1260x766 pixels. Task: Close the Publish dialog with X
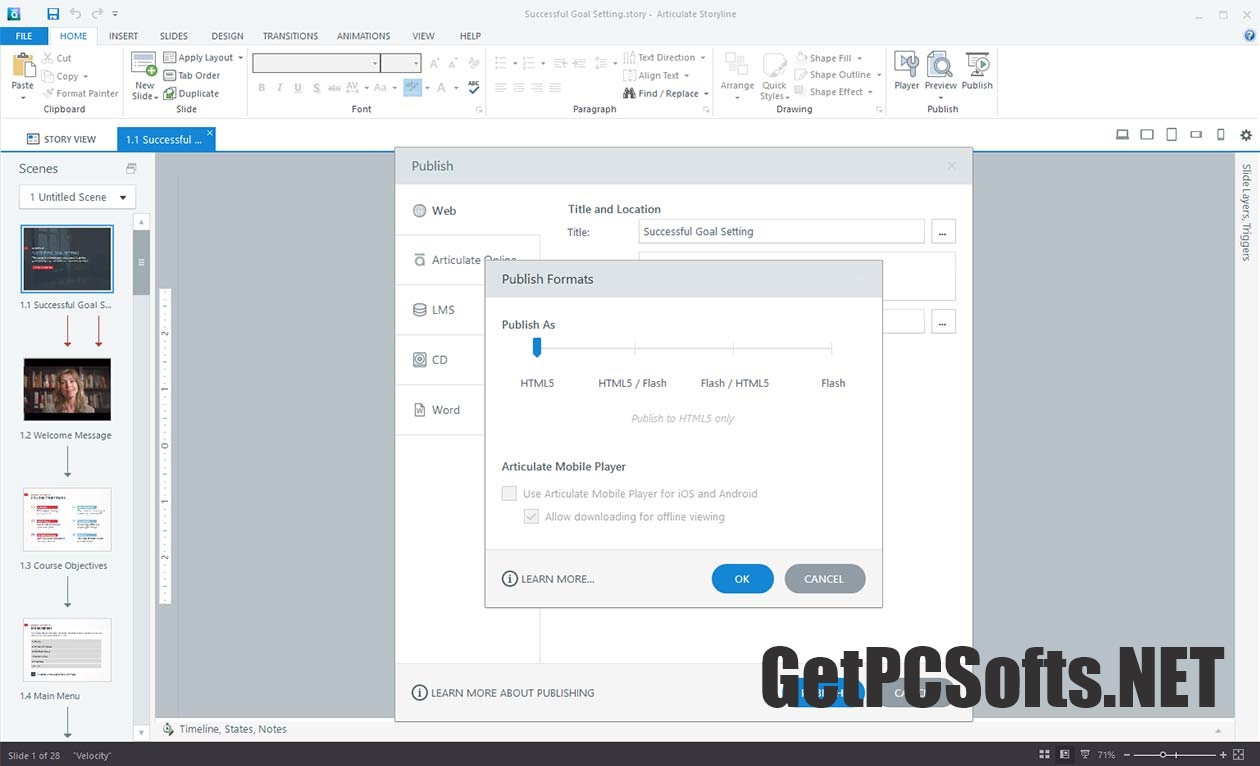pos(952,166)
